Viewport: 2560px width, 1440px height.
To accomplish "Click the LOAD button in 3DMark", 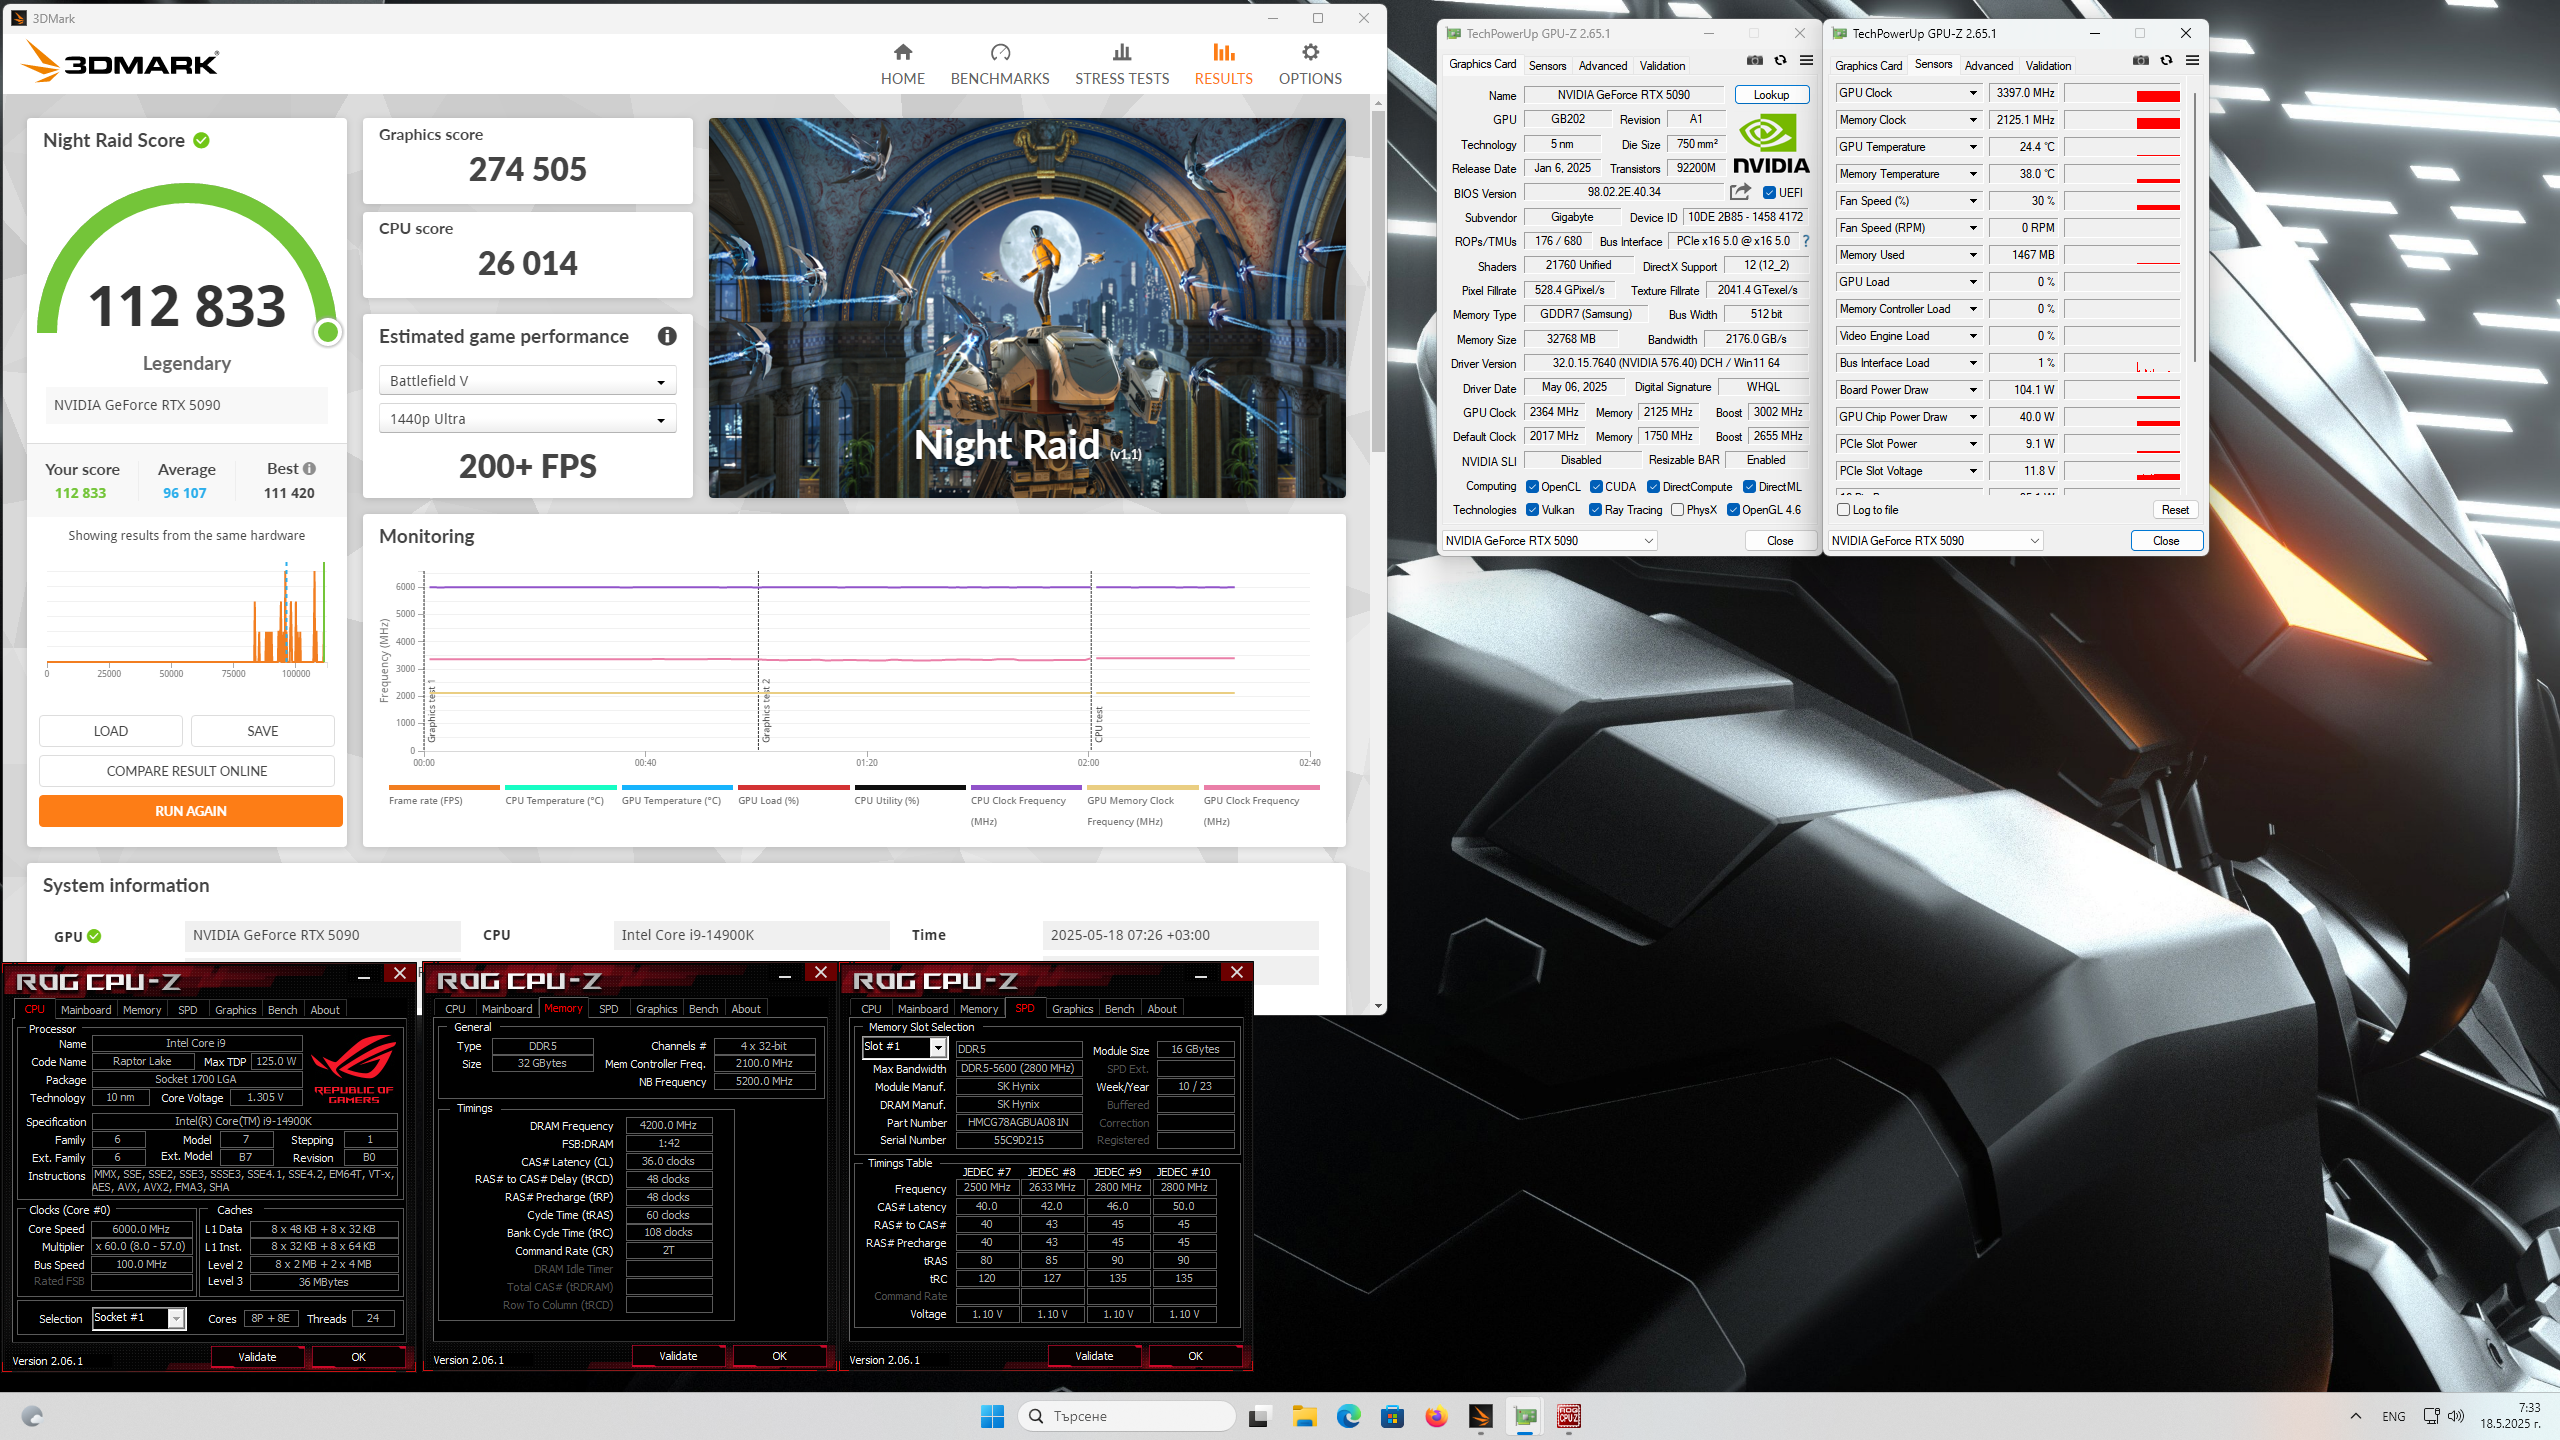I will click(x=110, y=731).
